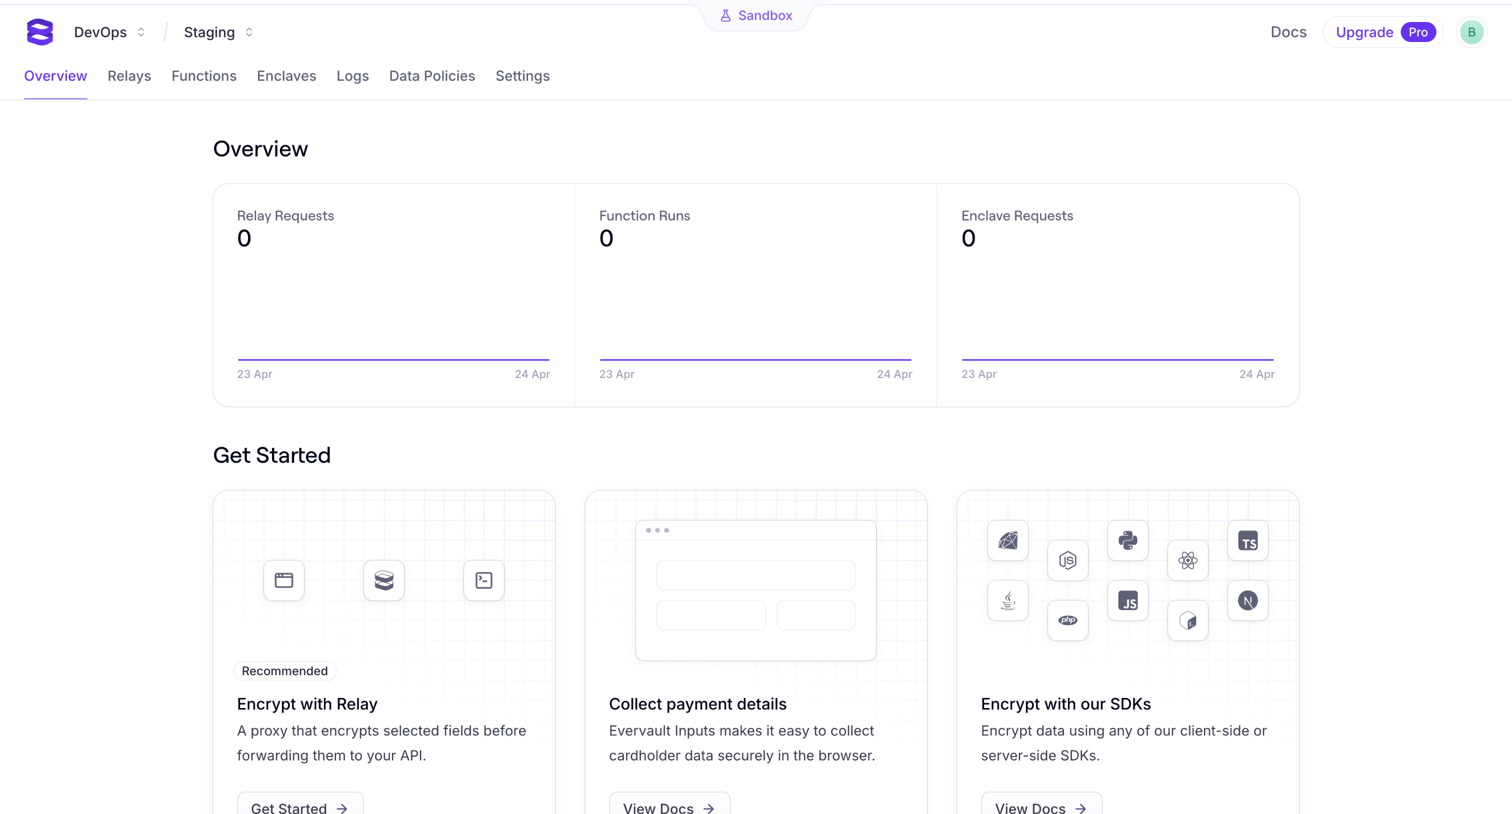The height and width of the screenshot is (814, 1512).
Task: Click the Java SDK icon
Action: [1008, 600]
